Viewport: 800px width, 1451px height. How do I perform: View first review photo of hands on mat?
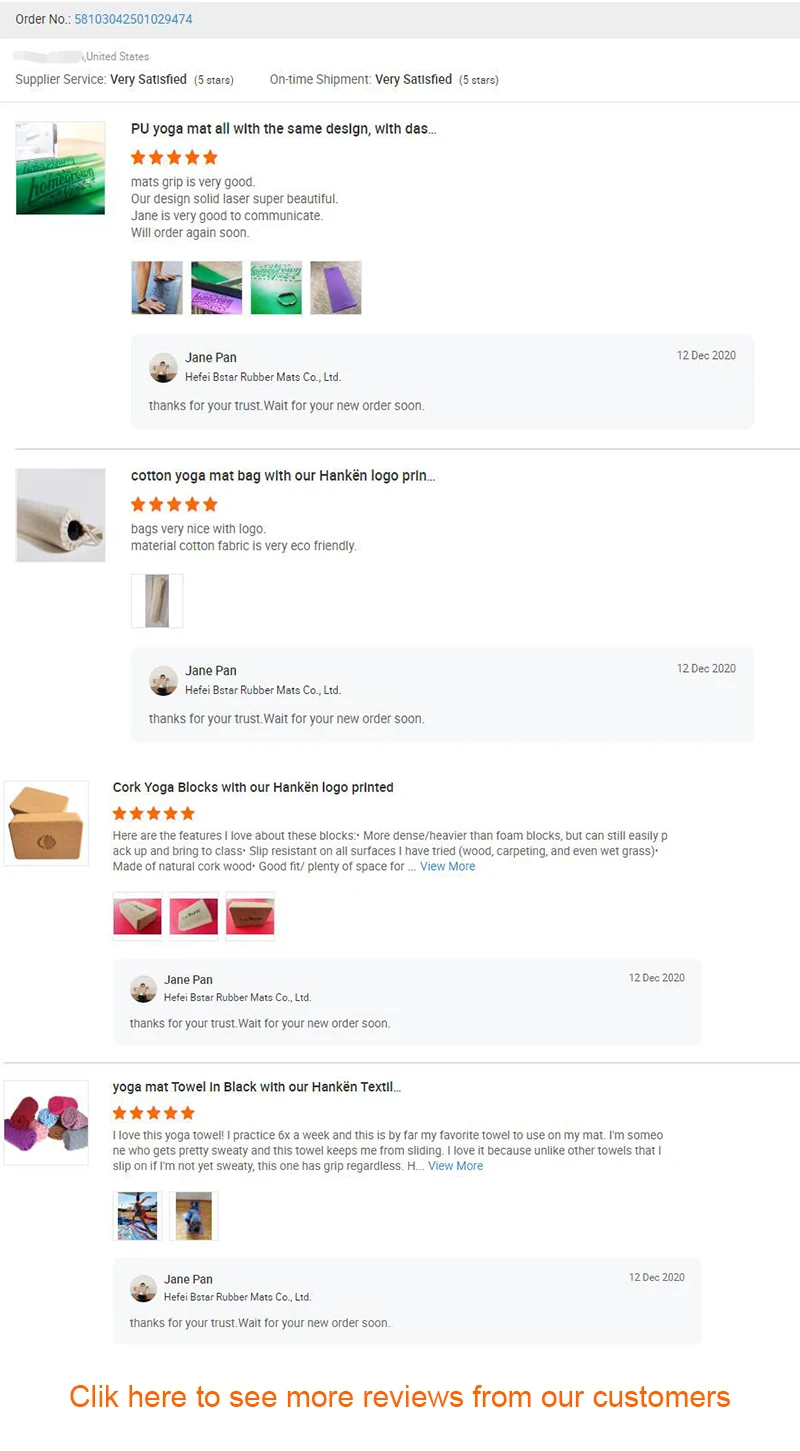(x=157, y=288)
